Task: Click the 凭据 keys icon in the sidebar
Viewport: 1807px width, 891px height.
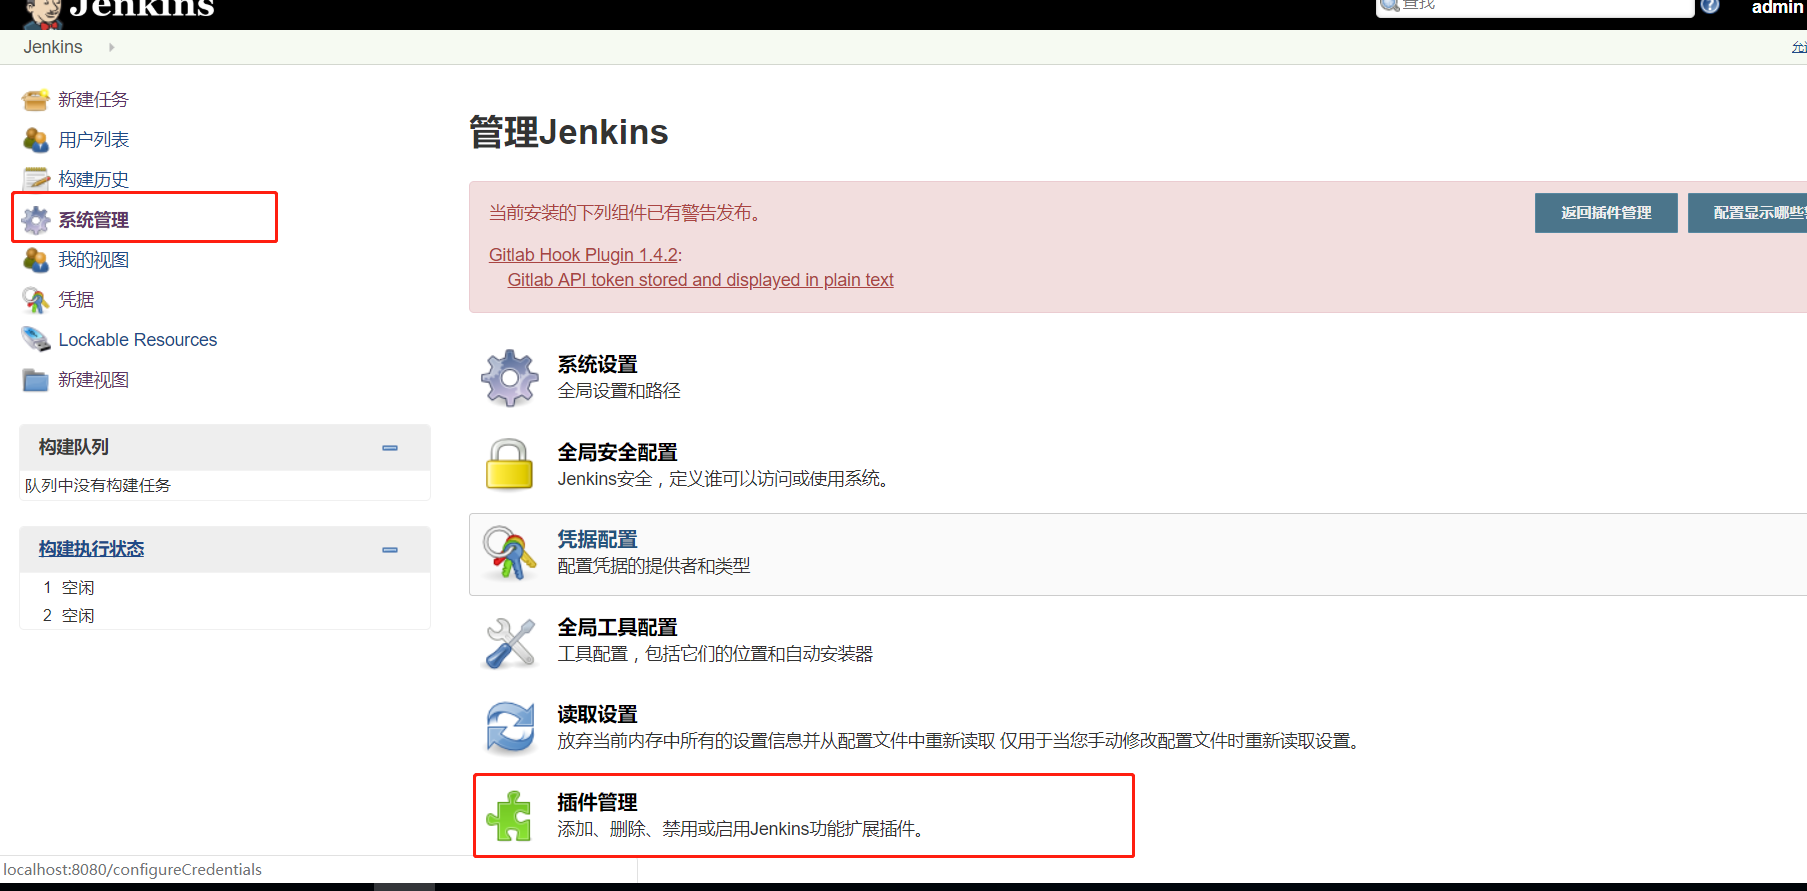Action: click(x=36, y=299)
